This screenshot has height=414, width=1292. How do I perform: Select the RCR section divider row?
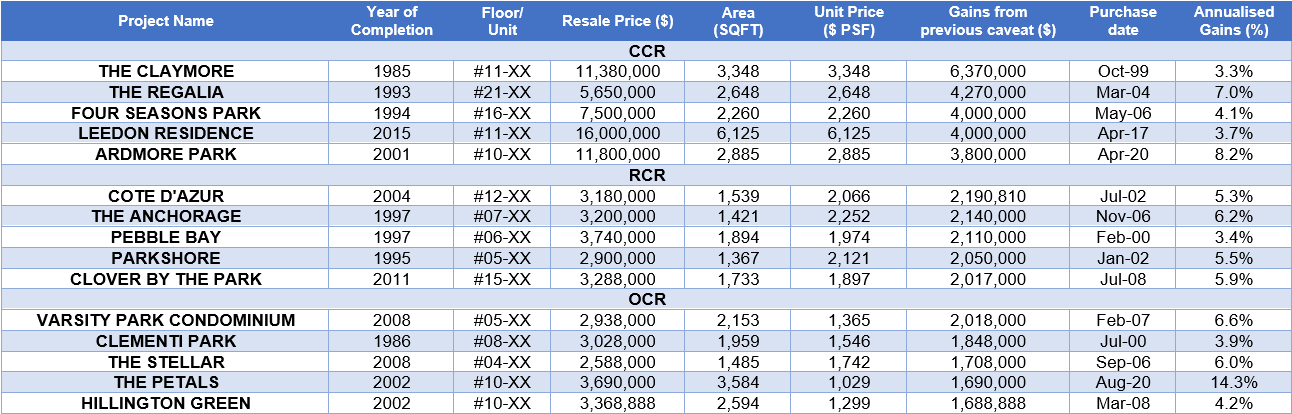(646, 175)
